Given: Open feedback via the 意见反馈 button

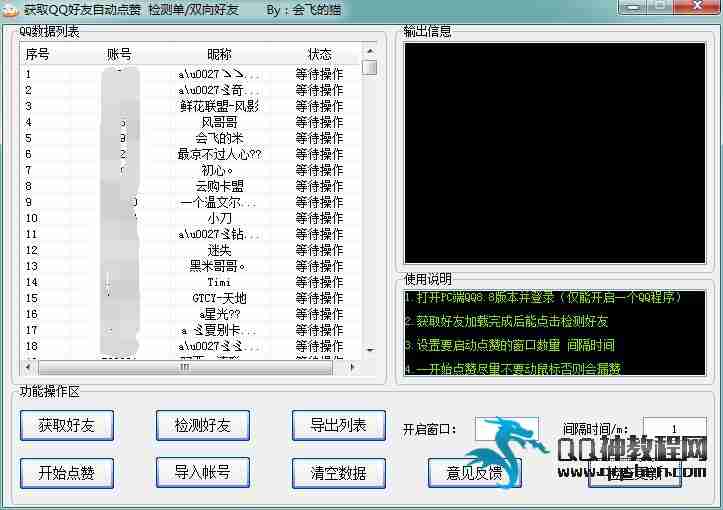Looking at the screenshot, I should (474, 473).
